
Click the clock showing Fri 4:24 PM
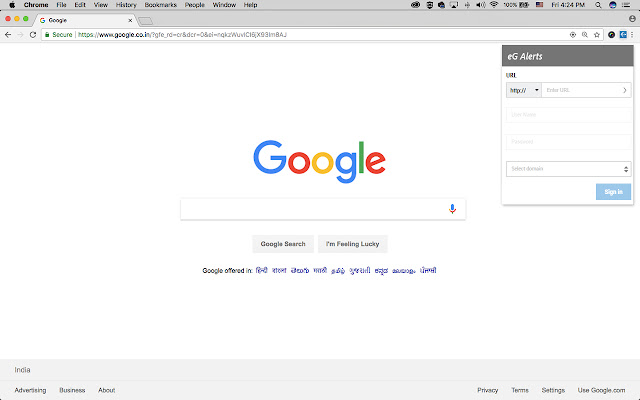click(568, 5)
